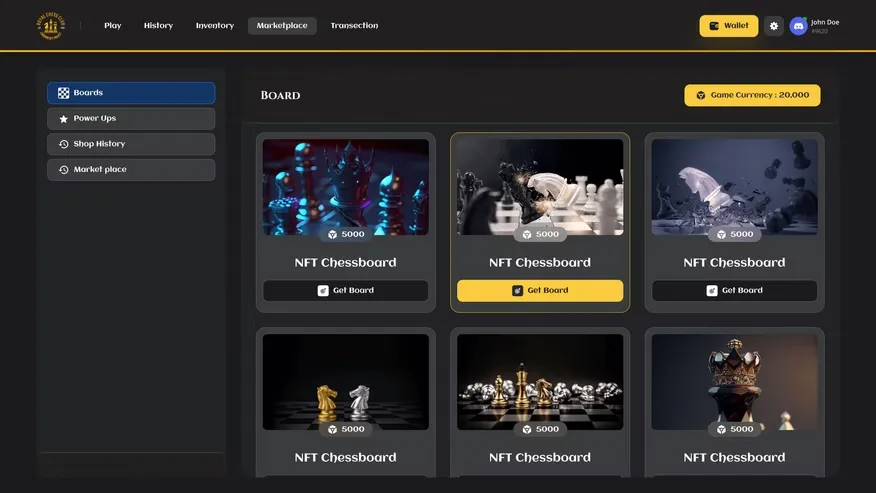This screenshot has height=493, width=876.
Task: Click the coin icon in Game Currency badge
Action: click(701, 95)
